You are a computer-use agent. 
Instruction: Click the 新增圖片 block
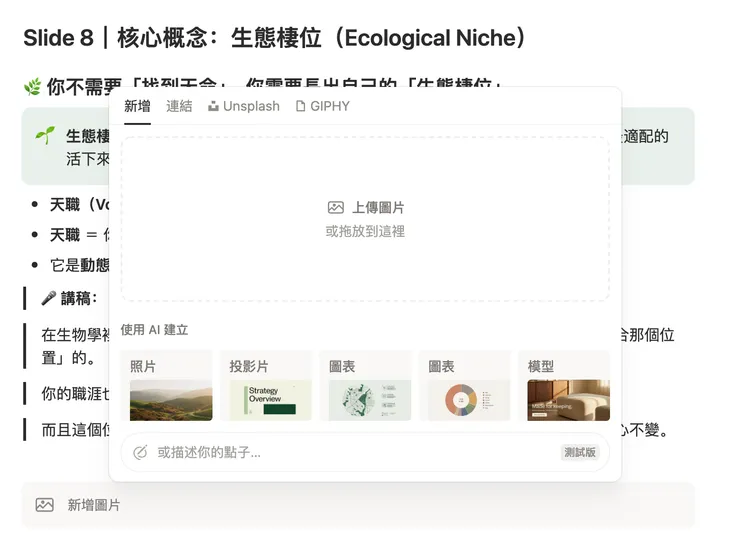point(358,505)
